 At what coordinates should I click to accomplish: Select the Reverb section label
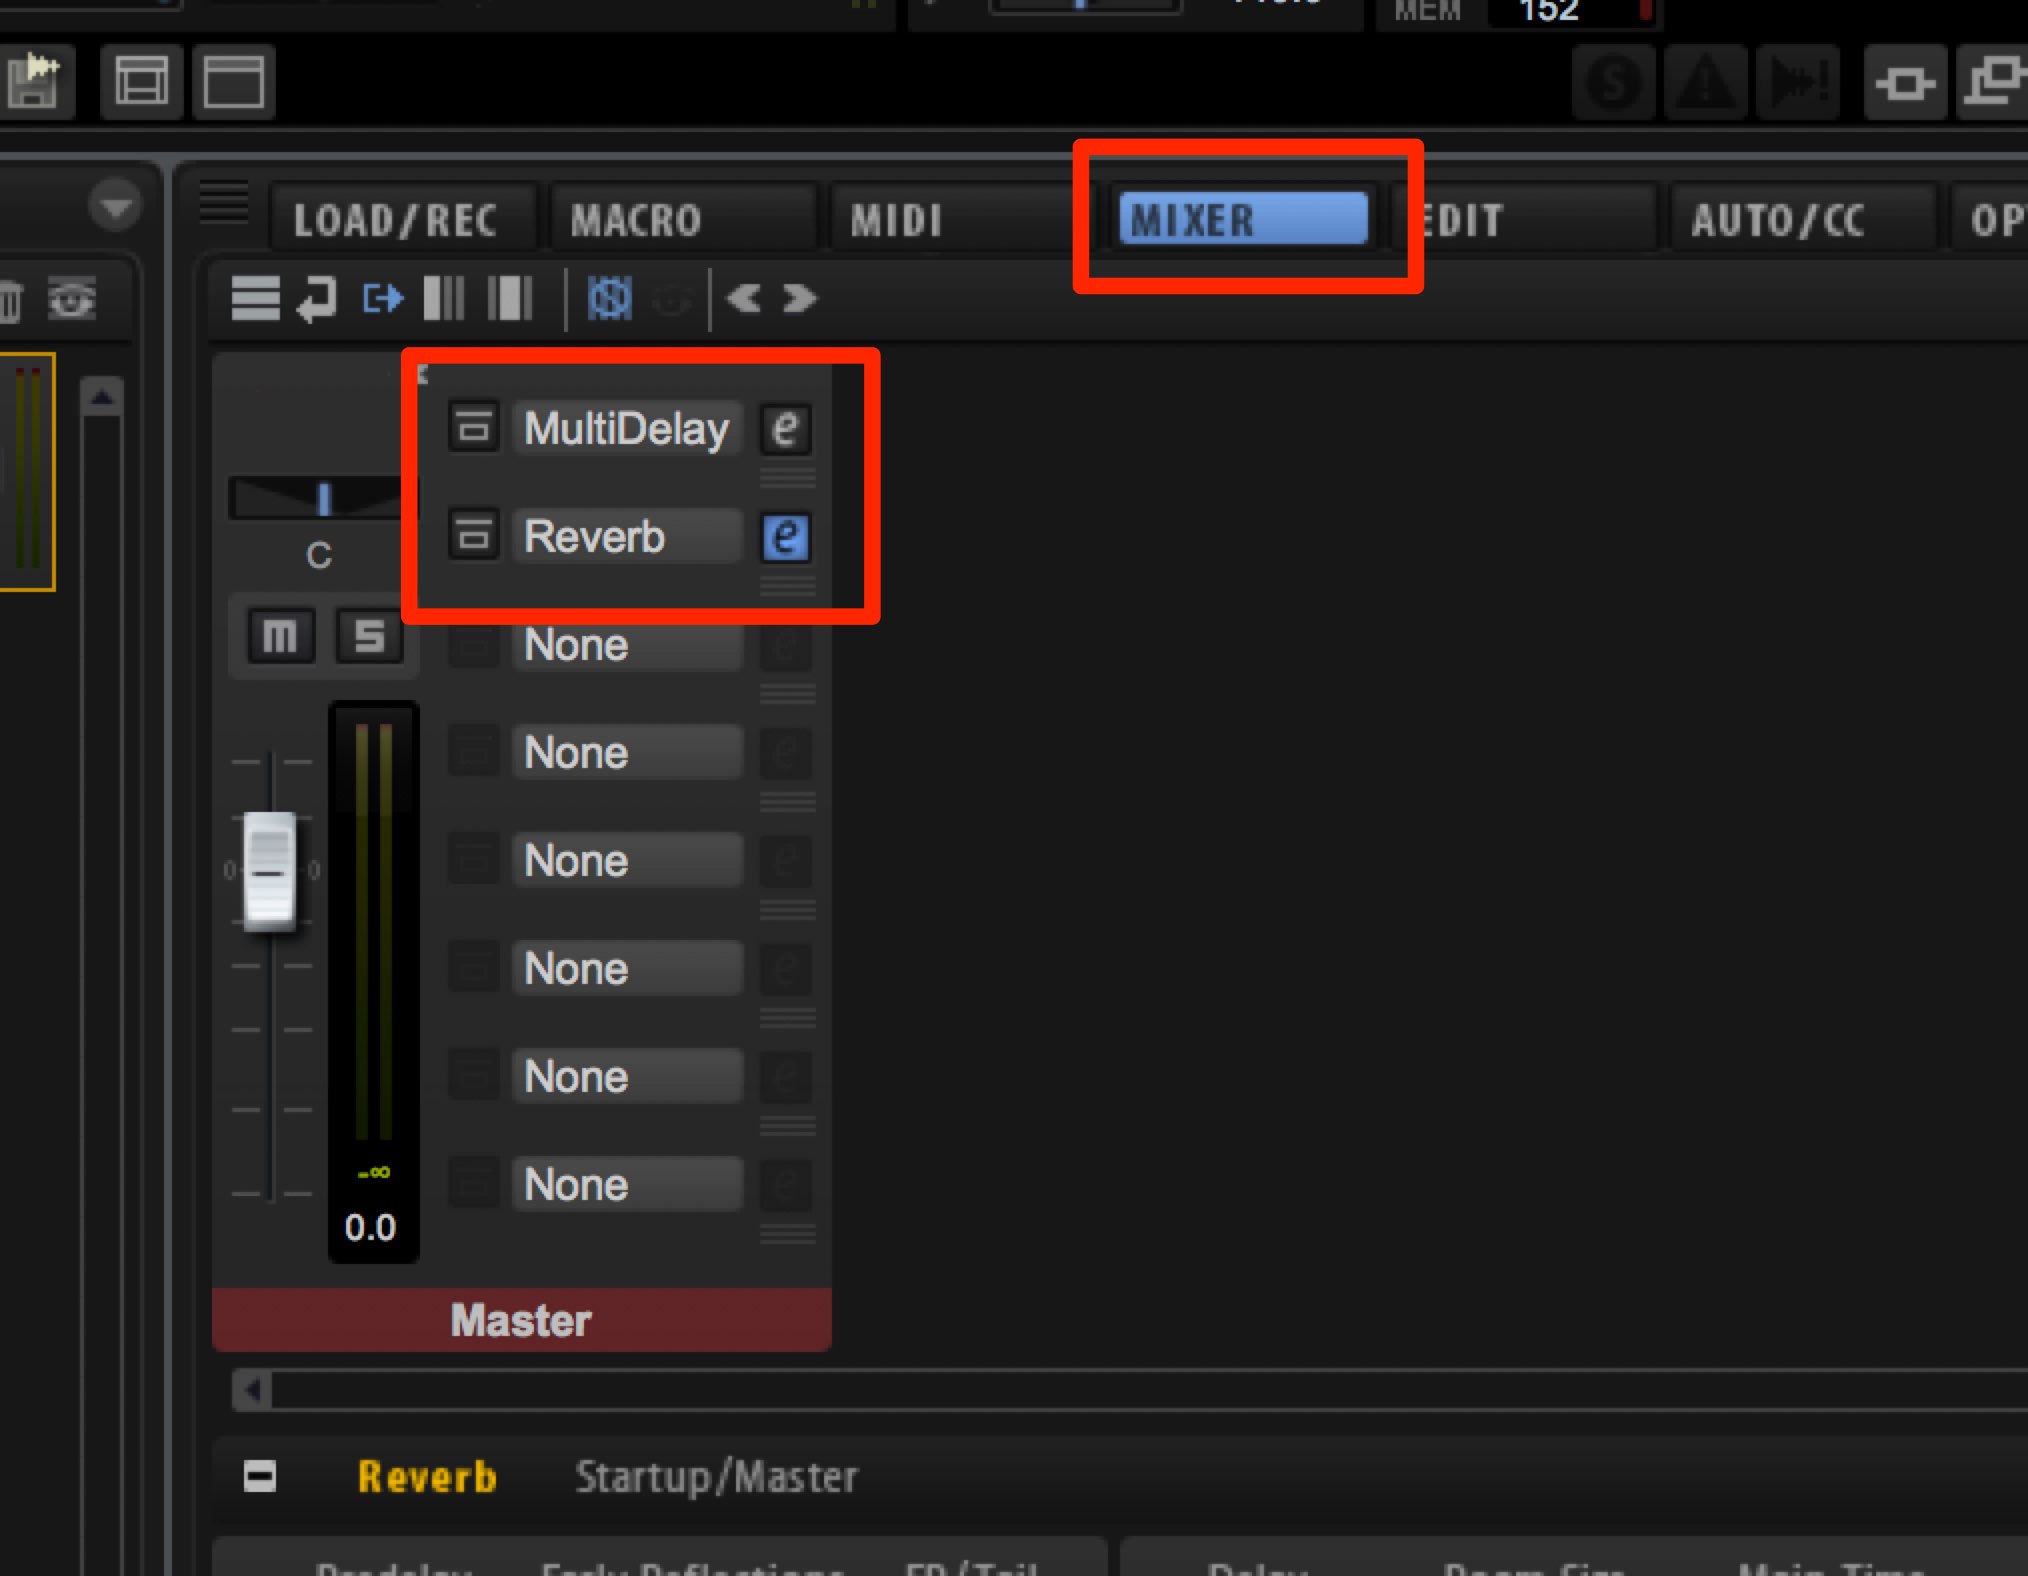427,1476
